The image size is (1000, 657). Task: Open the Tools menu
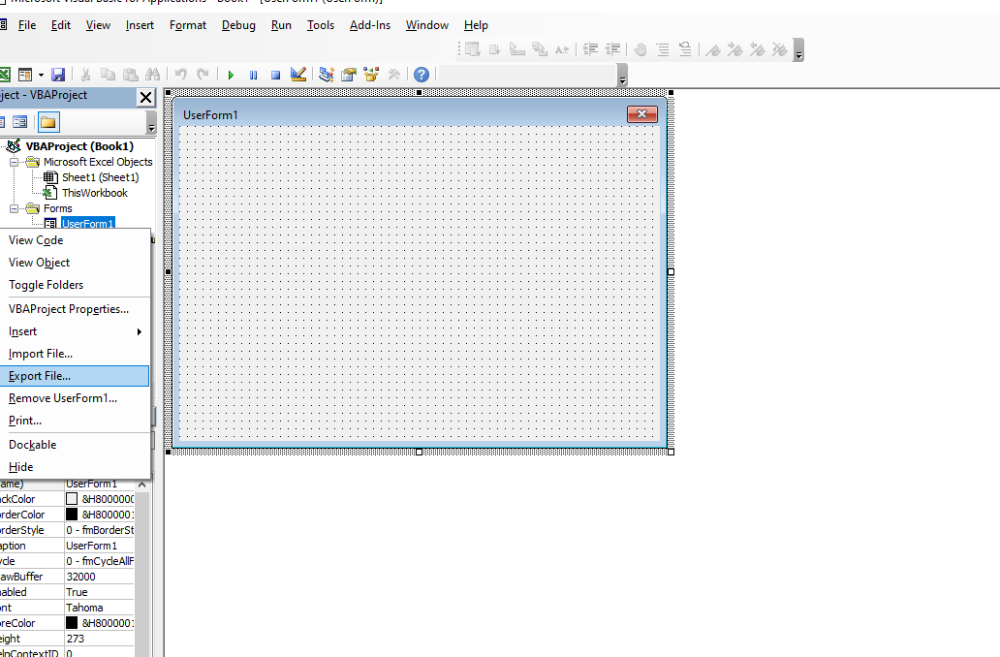(x=320, y=26)
